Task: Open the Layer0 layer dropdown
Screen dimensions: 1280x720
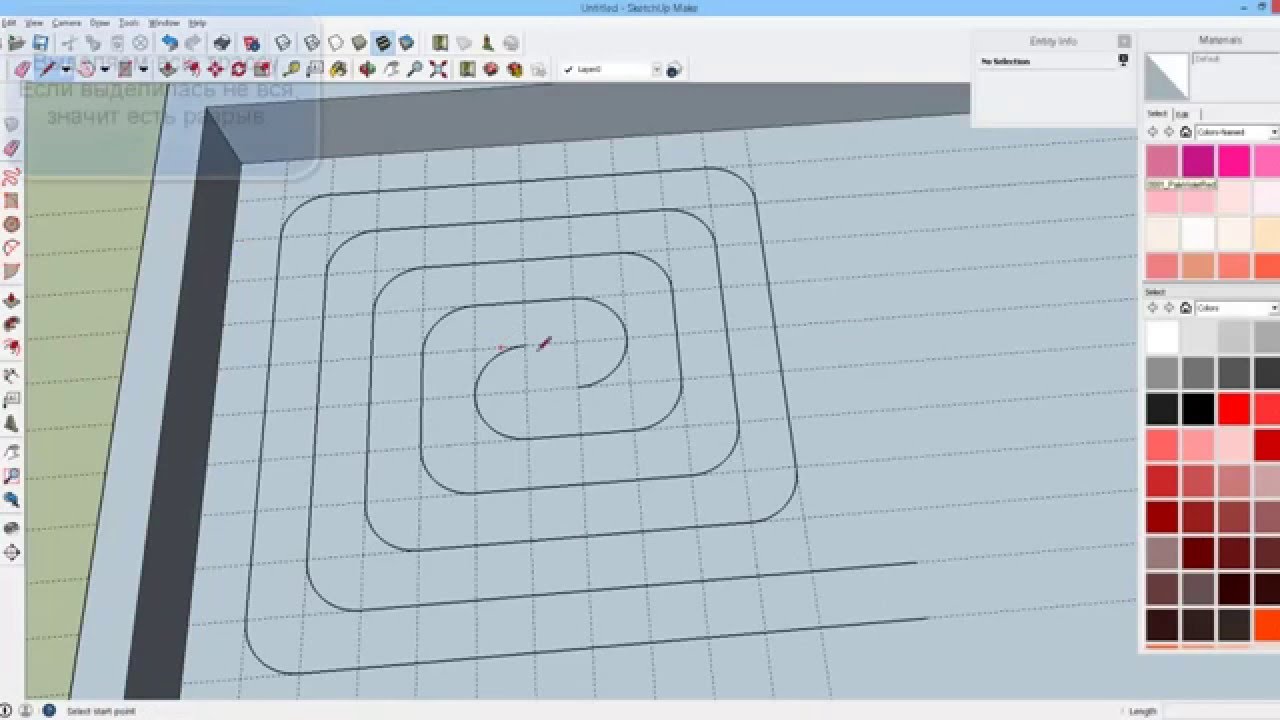Action: [x=656, y=69]
